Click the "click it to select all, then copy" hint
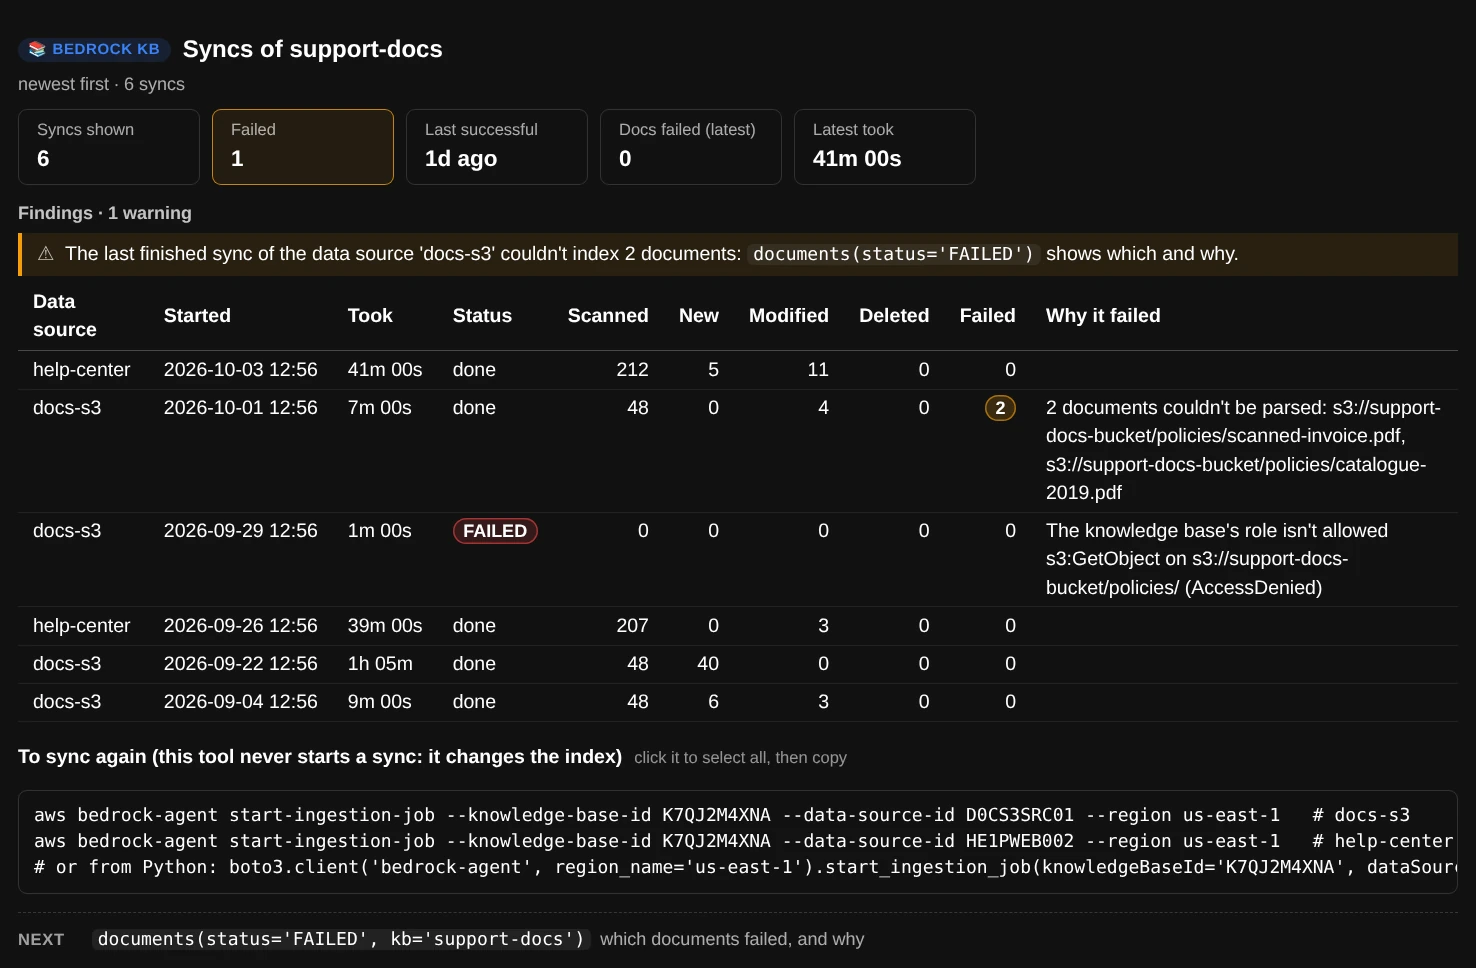Image resolution: width=1476 pixels, height=968 pixels. point(740,758)
